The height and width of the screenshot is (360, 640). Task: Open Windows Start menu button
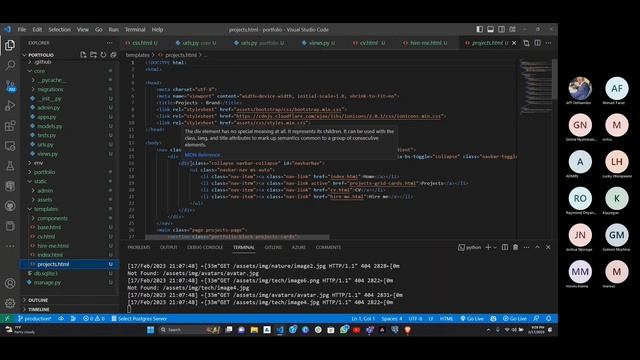tap(151, 330)
